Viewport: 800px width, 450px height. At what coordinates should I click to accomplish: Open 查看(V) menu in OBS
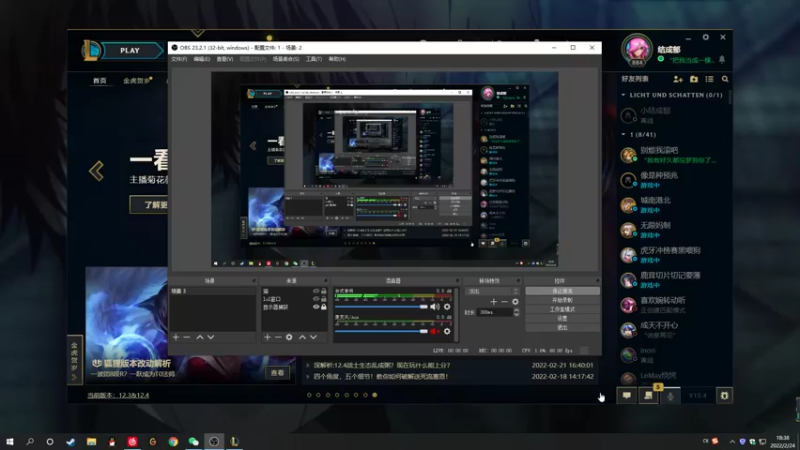point(224,59)
